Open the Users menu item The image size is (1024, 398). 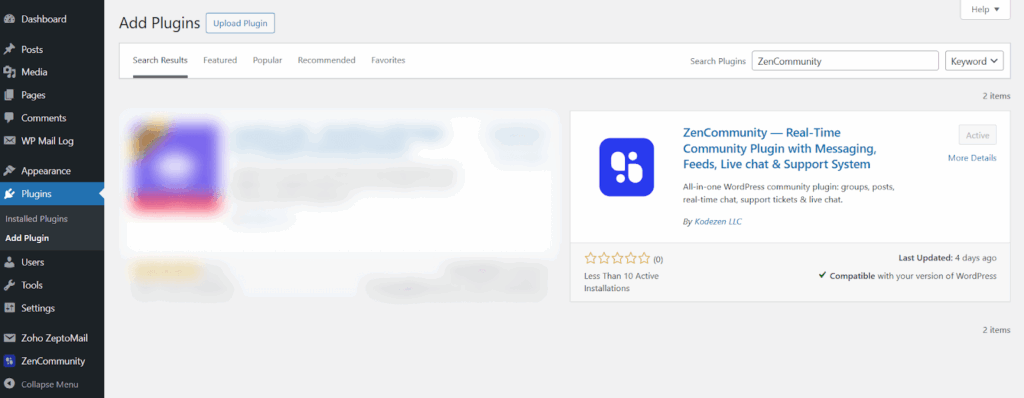coord(52,263)
